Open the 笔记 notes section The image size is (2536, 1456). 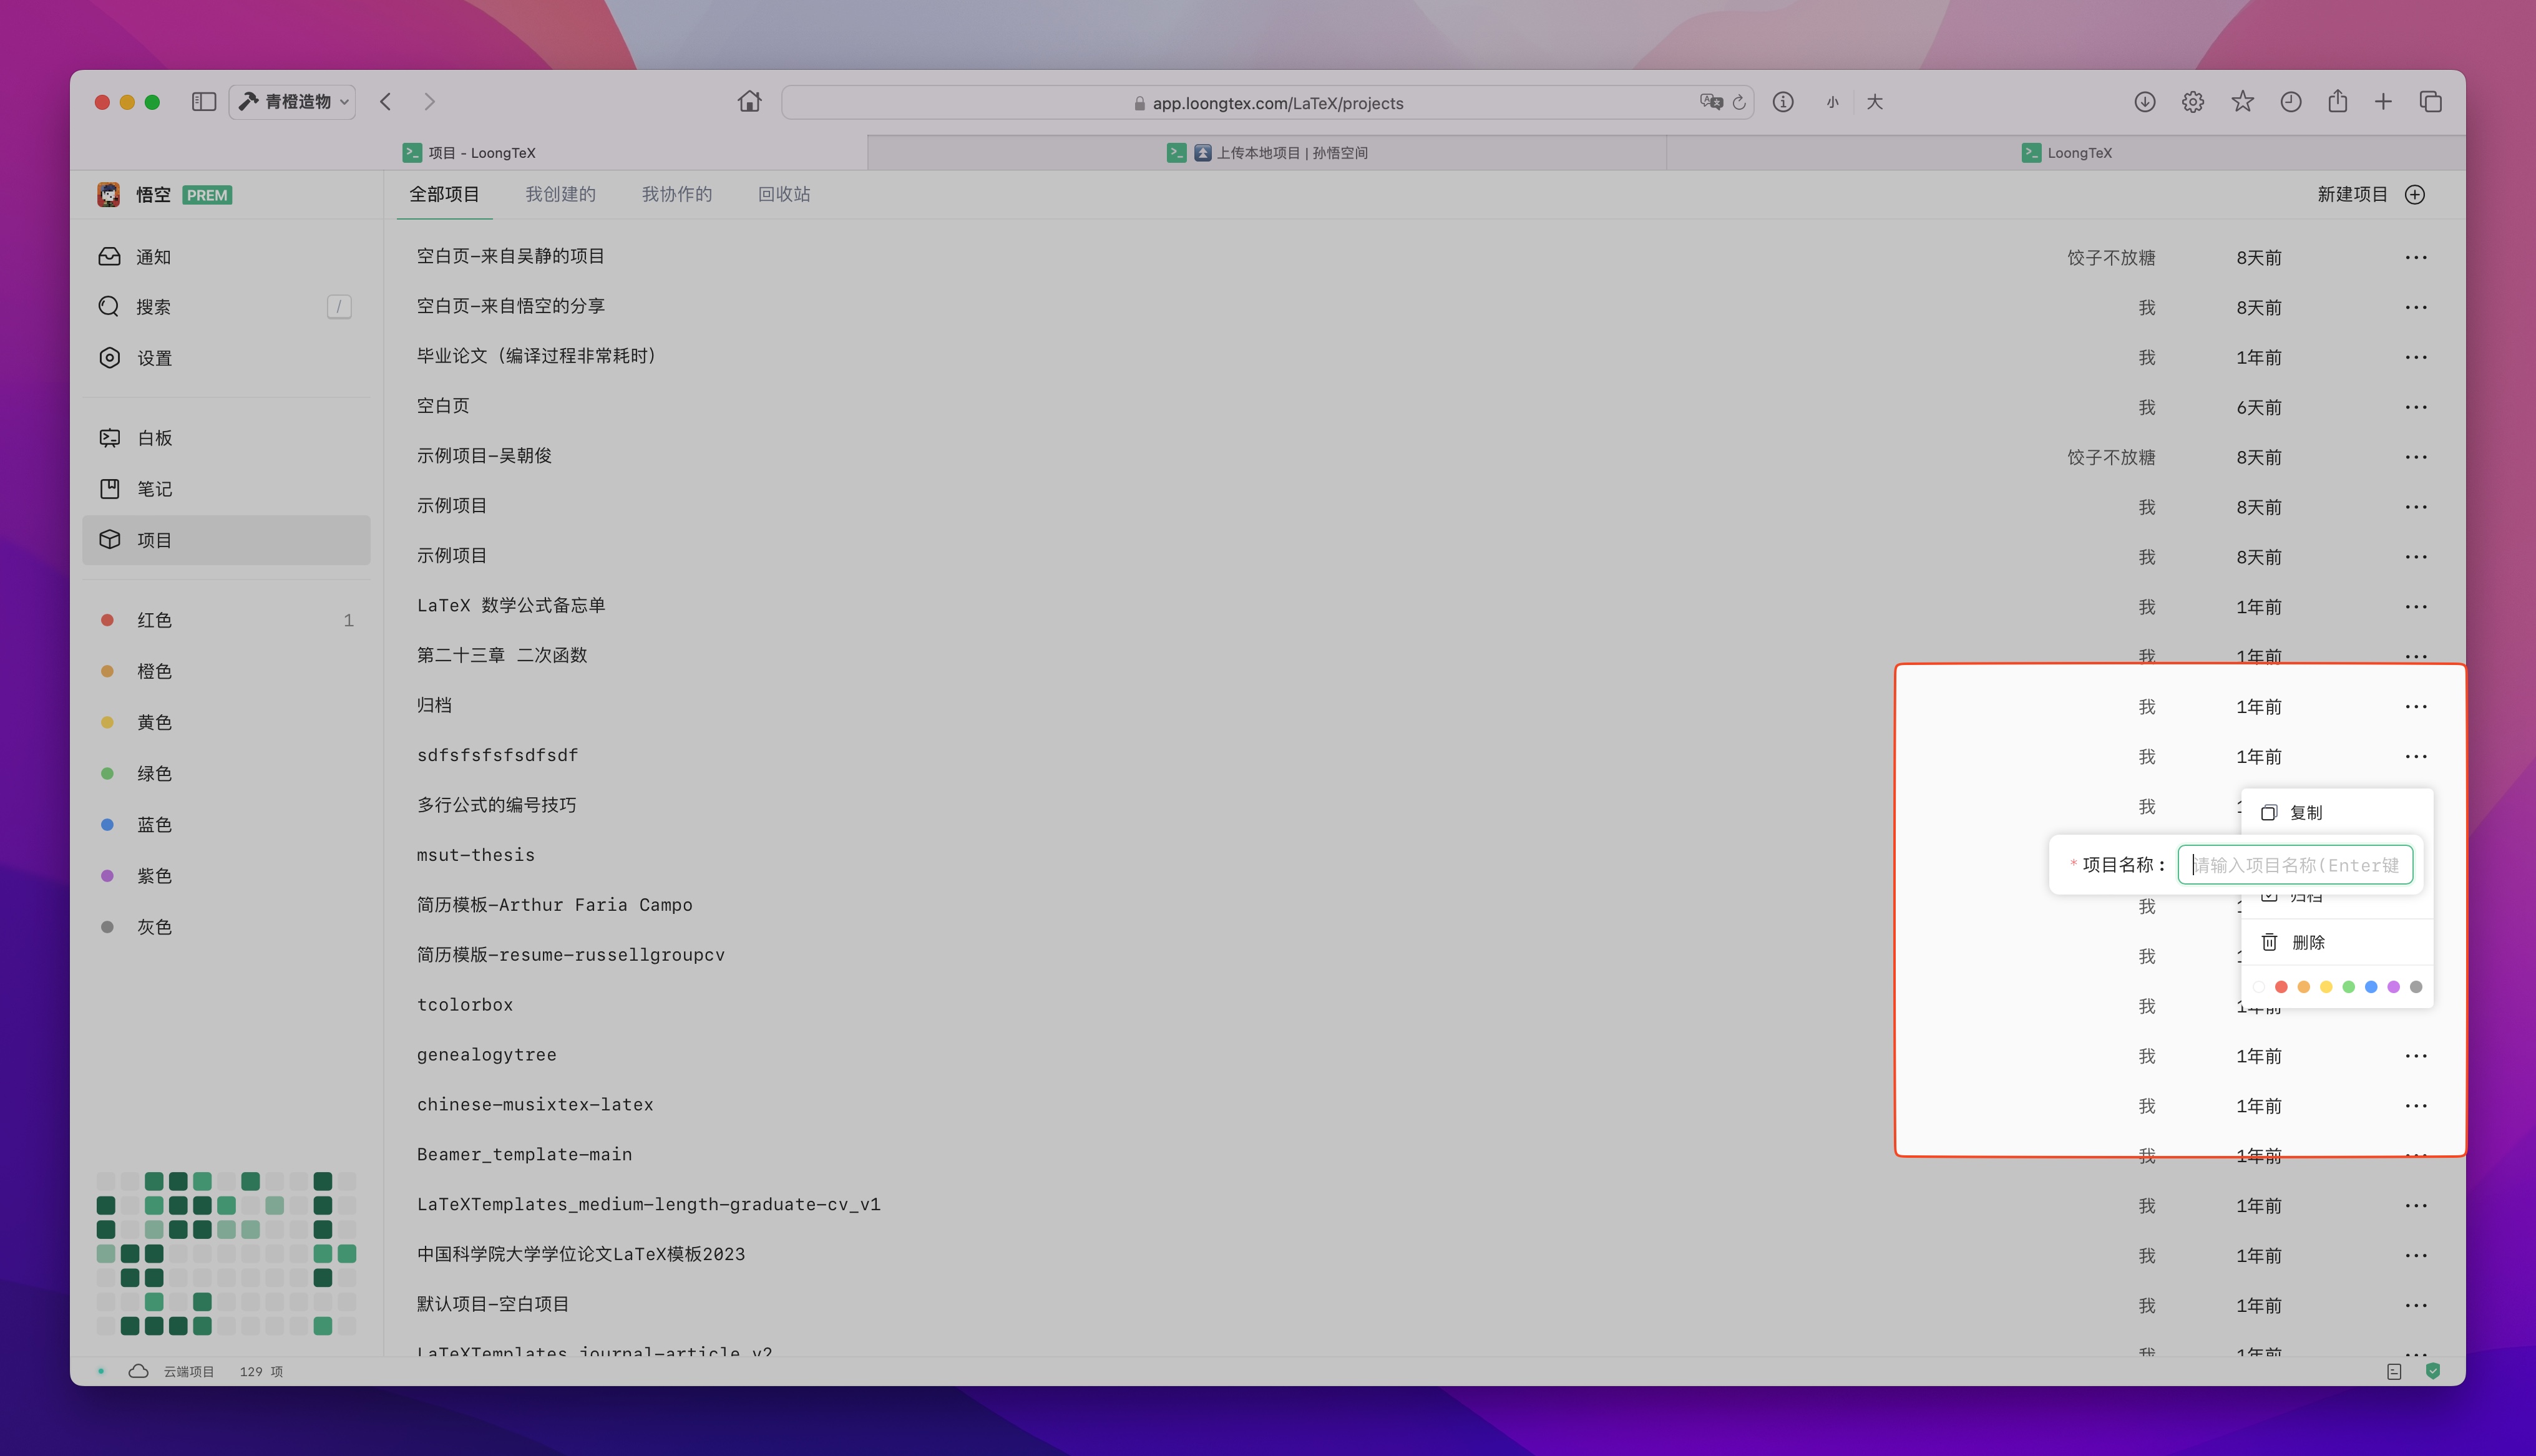[154, 489]
